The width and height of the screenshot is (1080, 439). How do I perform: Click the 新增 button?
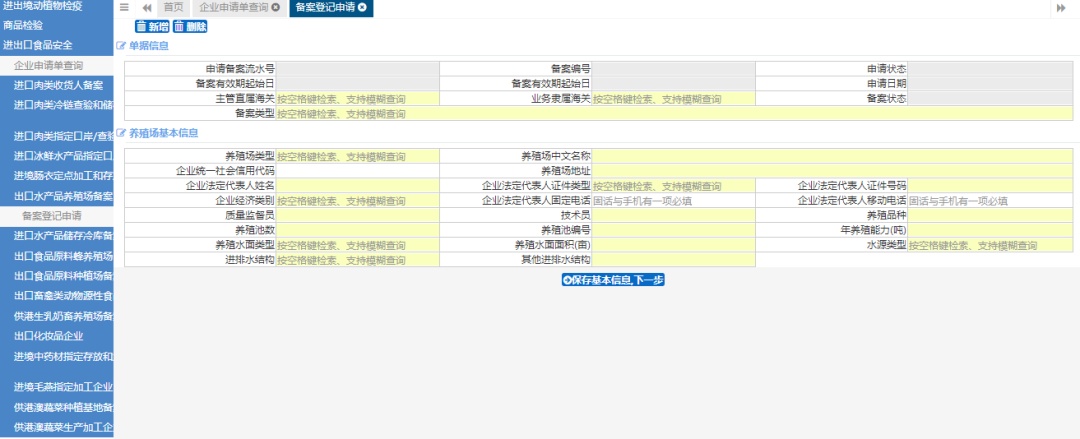[152, 26]
